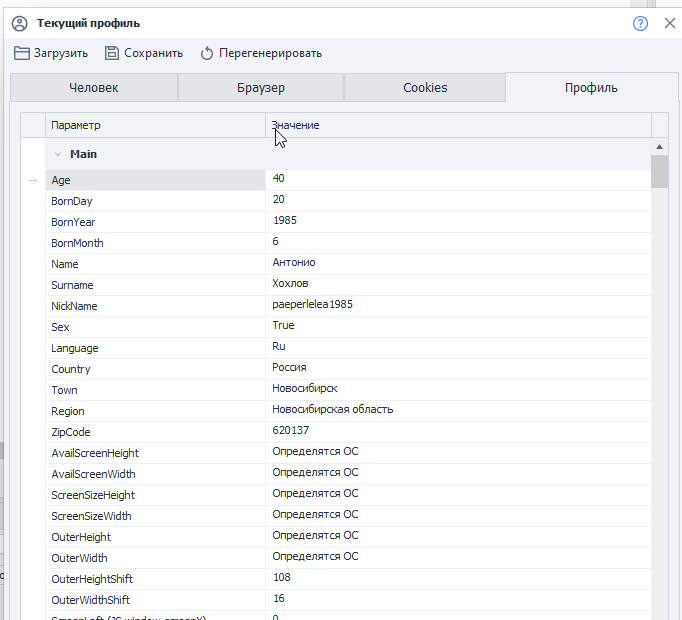Image resolution: width=682 pixels, height=620 pixels.
Task: Click the profile user icon in title
Action: [x=19, y=23]
